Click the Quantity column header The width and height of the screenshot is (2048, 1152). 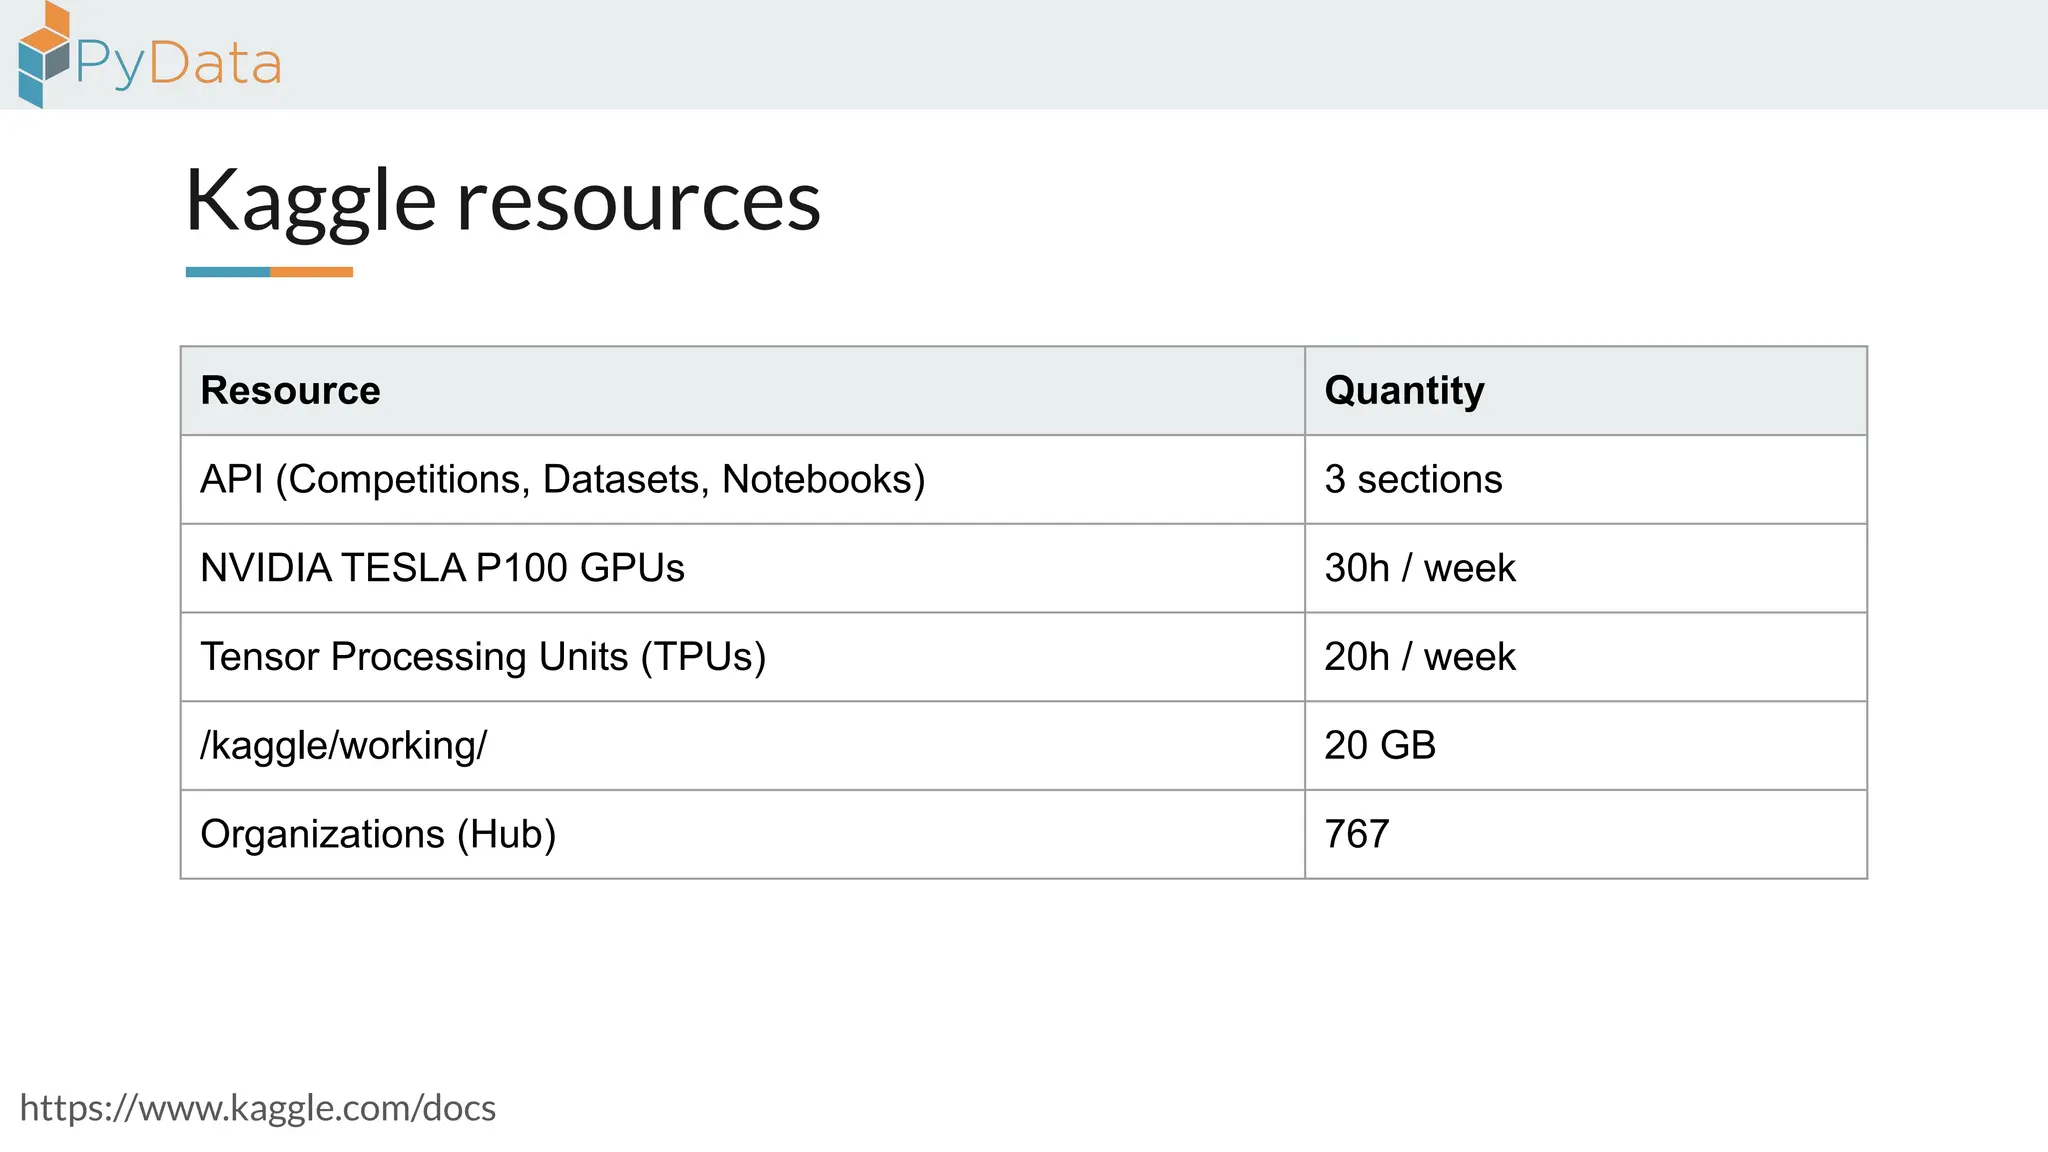click(1586, 391)
